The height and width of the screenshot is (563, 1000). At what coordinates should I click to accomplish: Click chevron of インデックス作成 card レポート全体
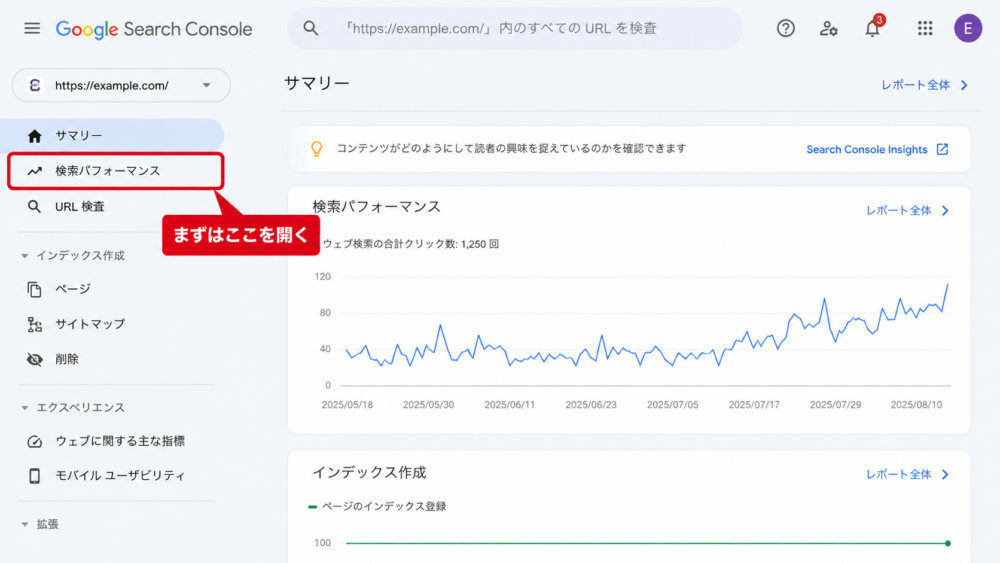coord(945,474)
